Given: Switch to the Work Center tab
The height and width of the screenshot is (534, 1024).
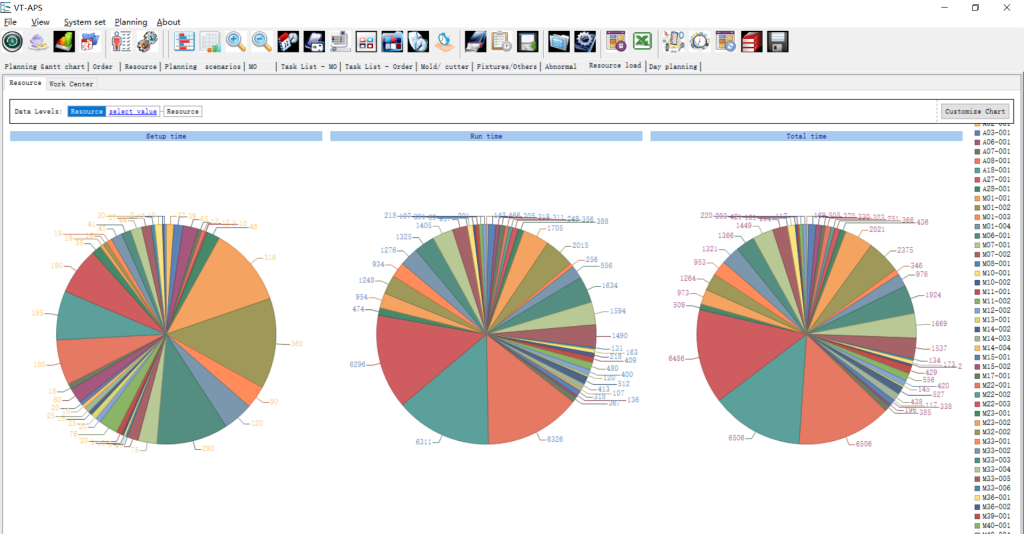Looking at the screenshot, I should [71, 84].
